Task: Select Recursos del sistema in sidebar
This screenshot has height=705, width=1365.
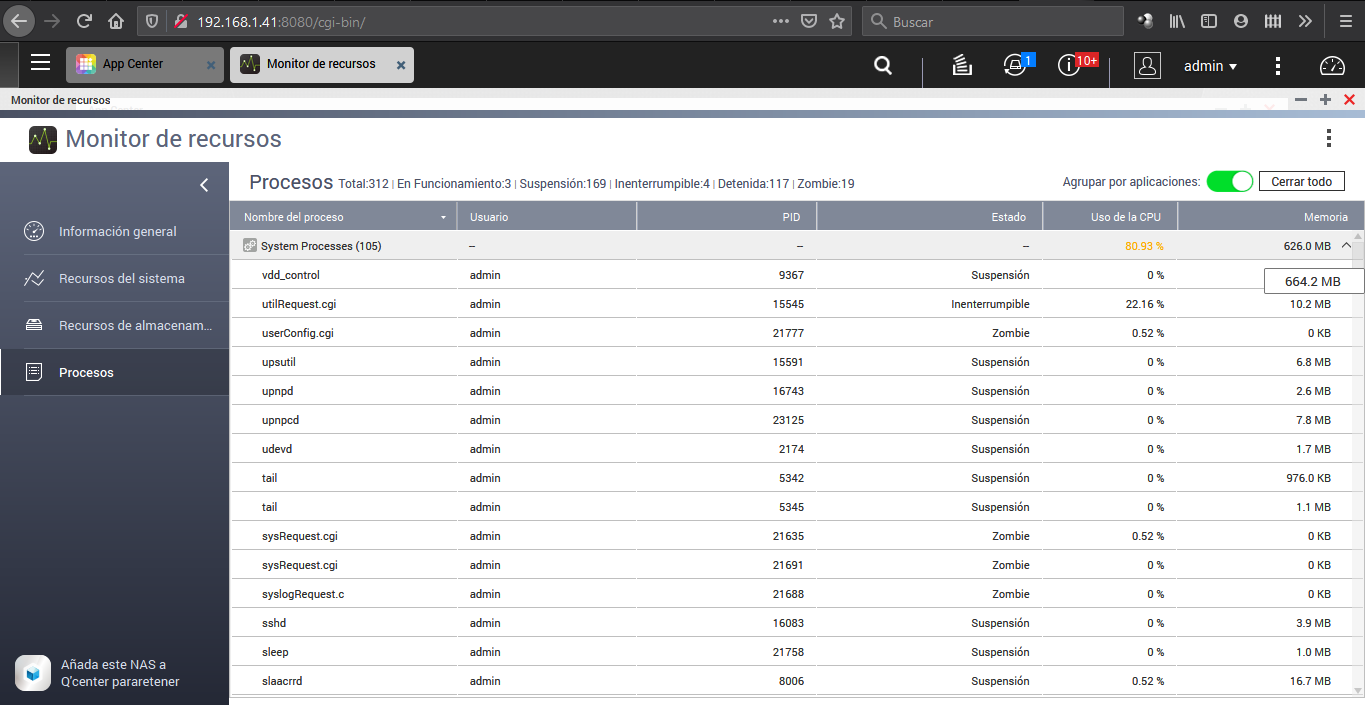Action: tap(121, 279)
